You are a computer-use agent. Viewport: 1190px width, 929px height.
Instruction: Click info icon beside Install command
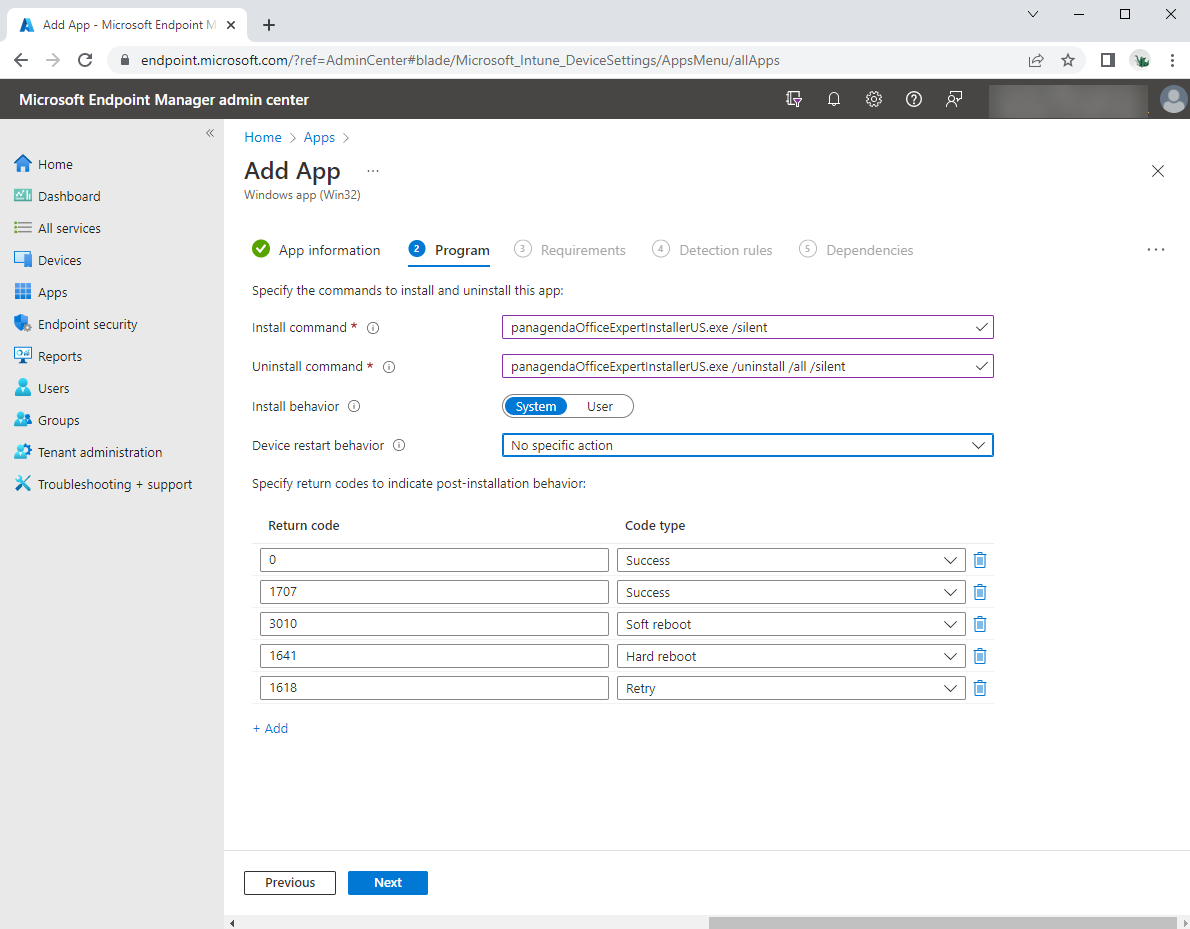[x=373, y=328]
